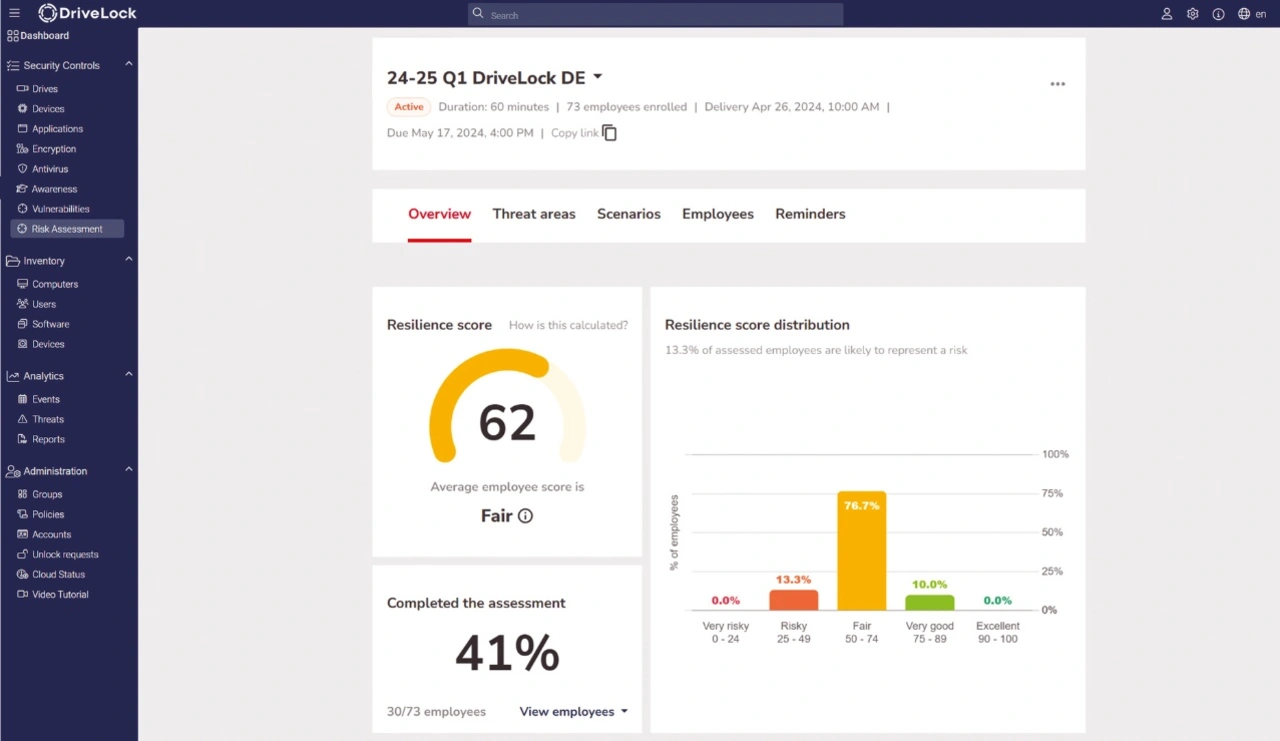This screenshot has width=1280, height=741.
Task: Click the globe language icon
Action: [x=1244, y=14]
